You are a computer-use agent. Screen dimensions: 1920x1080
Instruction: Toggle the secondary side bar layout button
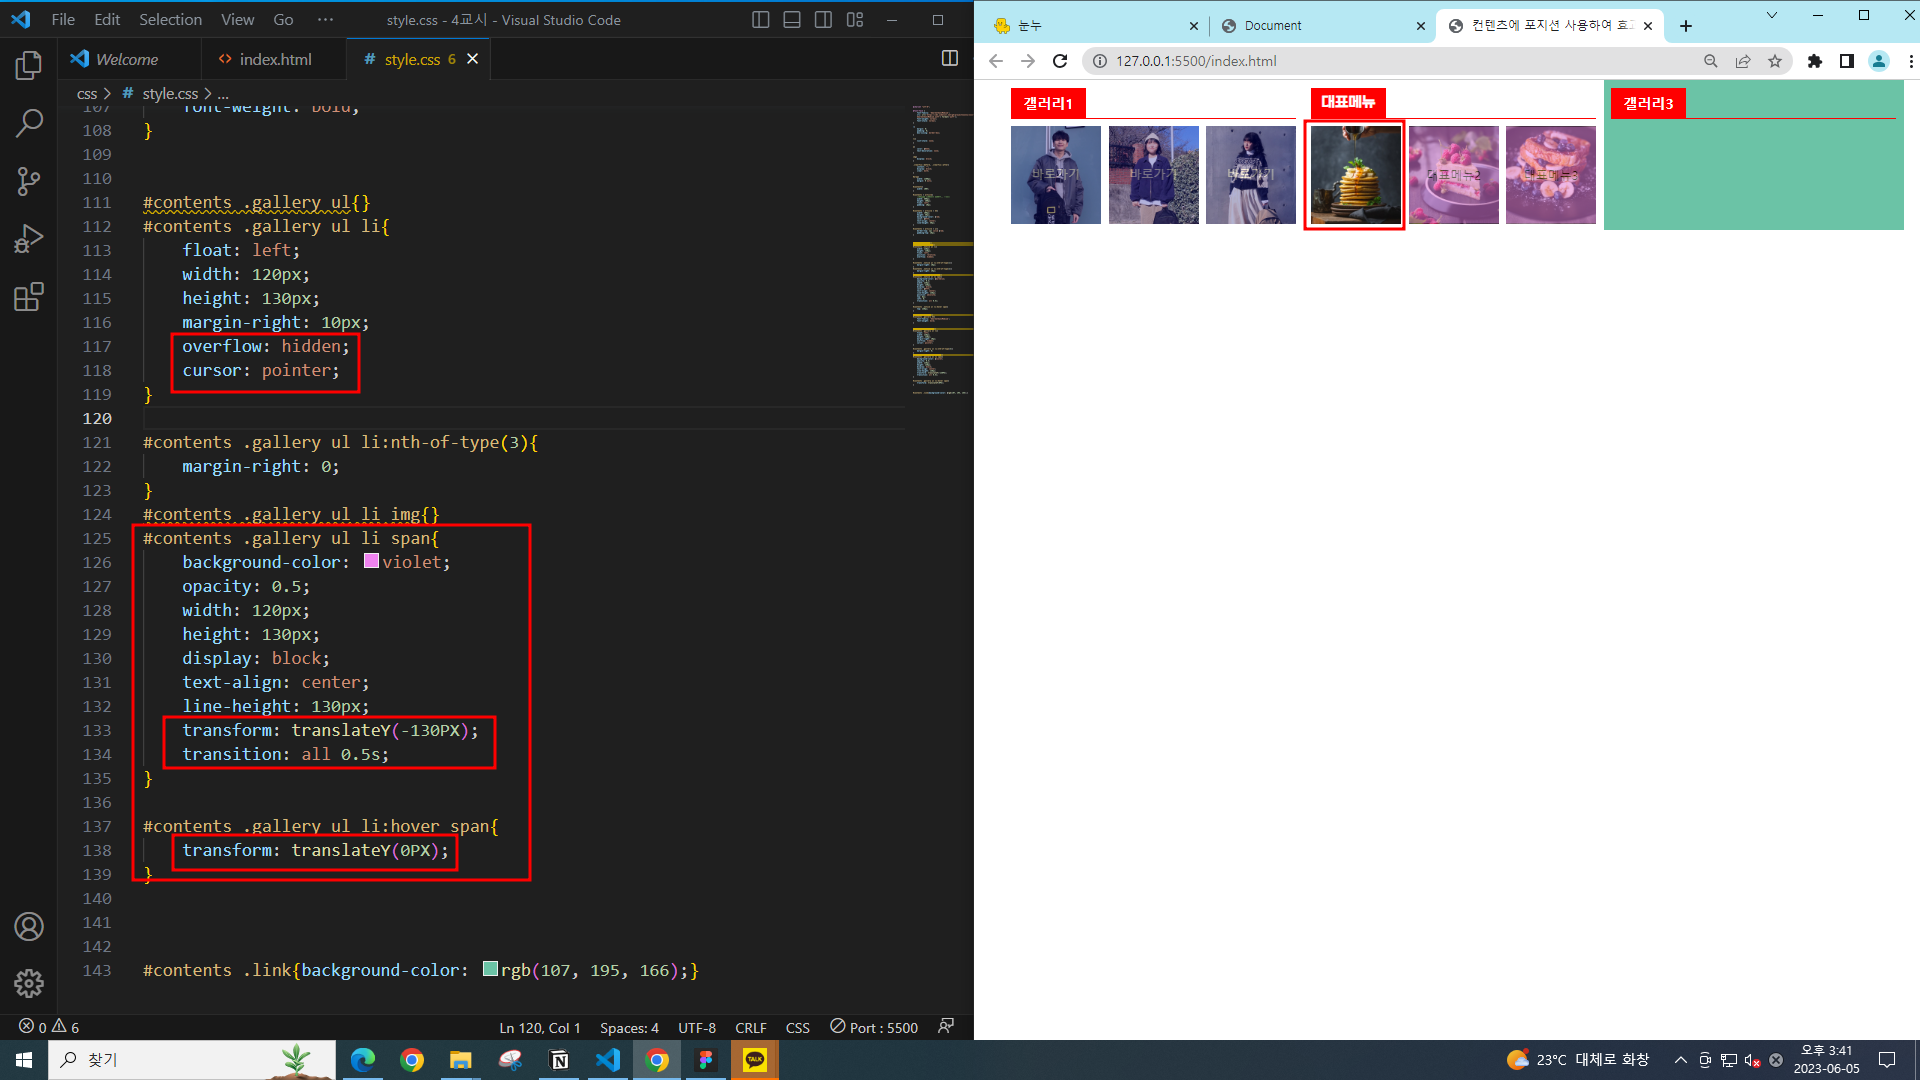pos(823,20)
